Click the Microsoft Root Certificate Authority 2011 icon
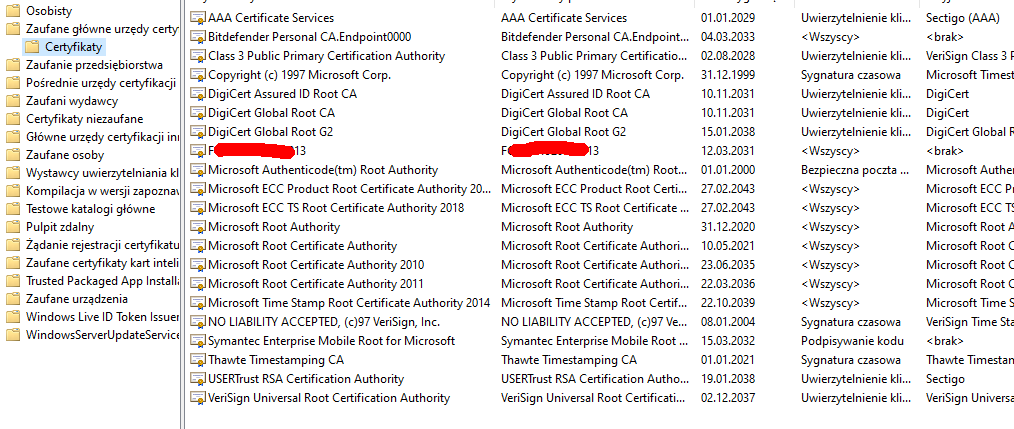 coord(197,284)
